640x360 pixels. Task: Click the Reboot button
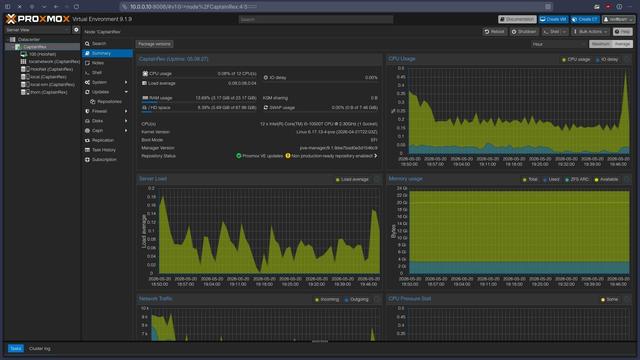coord(494,31)
